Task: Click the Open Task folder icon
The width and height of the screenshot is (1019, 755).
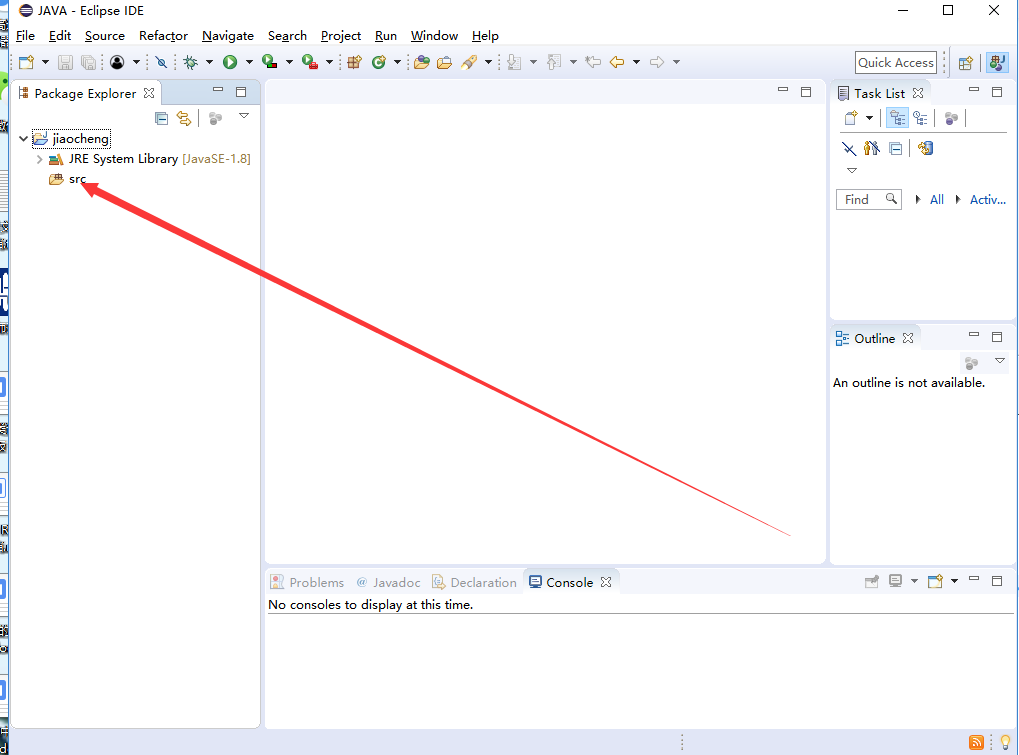Action: point(445,62)
